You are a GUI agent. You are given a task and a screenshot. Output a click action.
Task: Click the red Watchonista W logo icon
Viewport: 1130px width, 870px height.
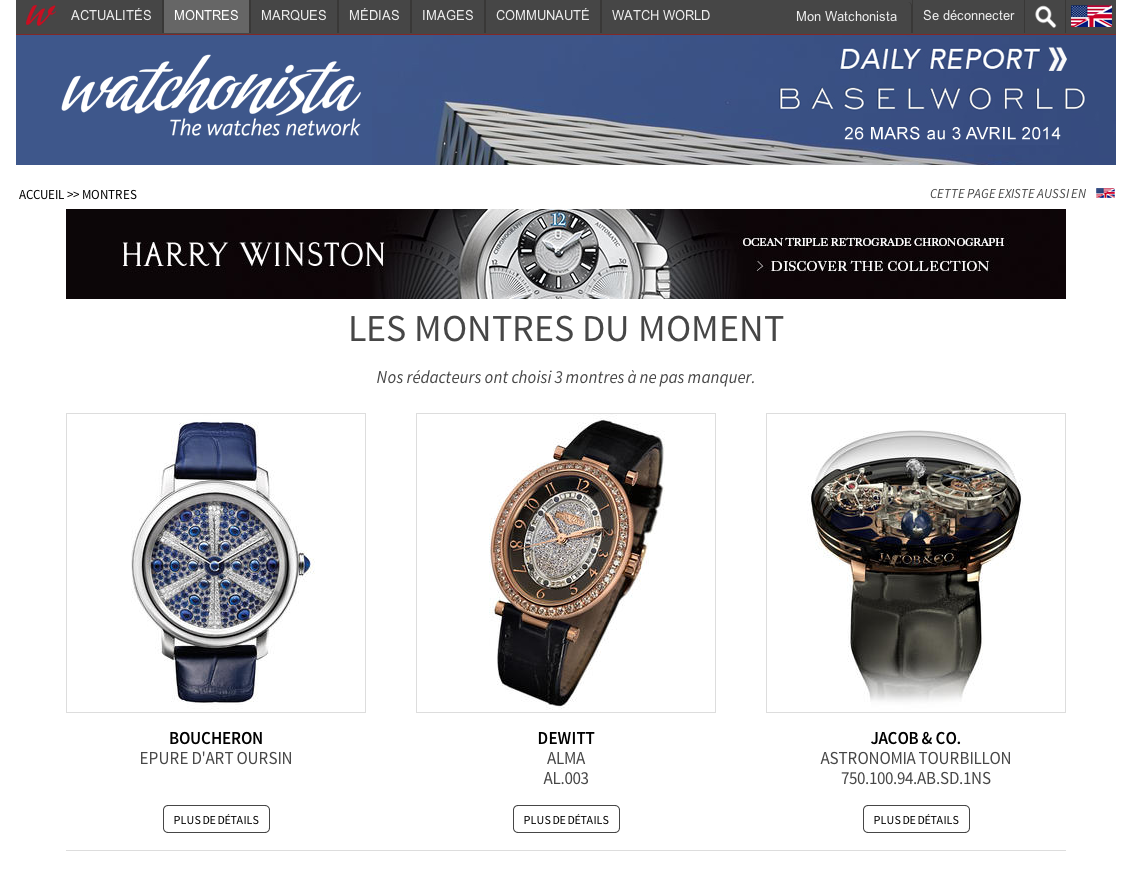(x=39, y=15)
